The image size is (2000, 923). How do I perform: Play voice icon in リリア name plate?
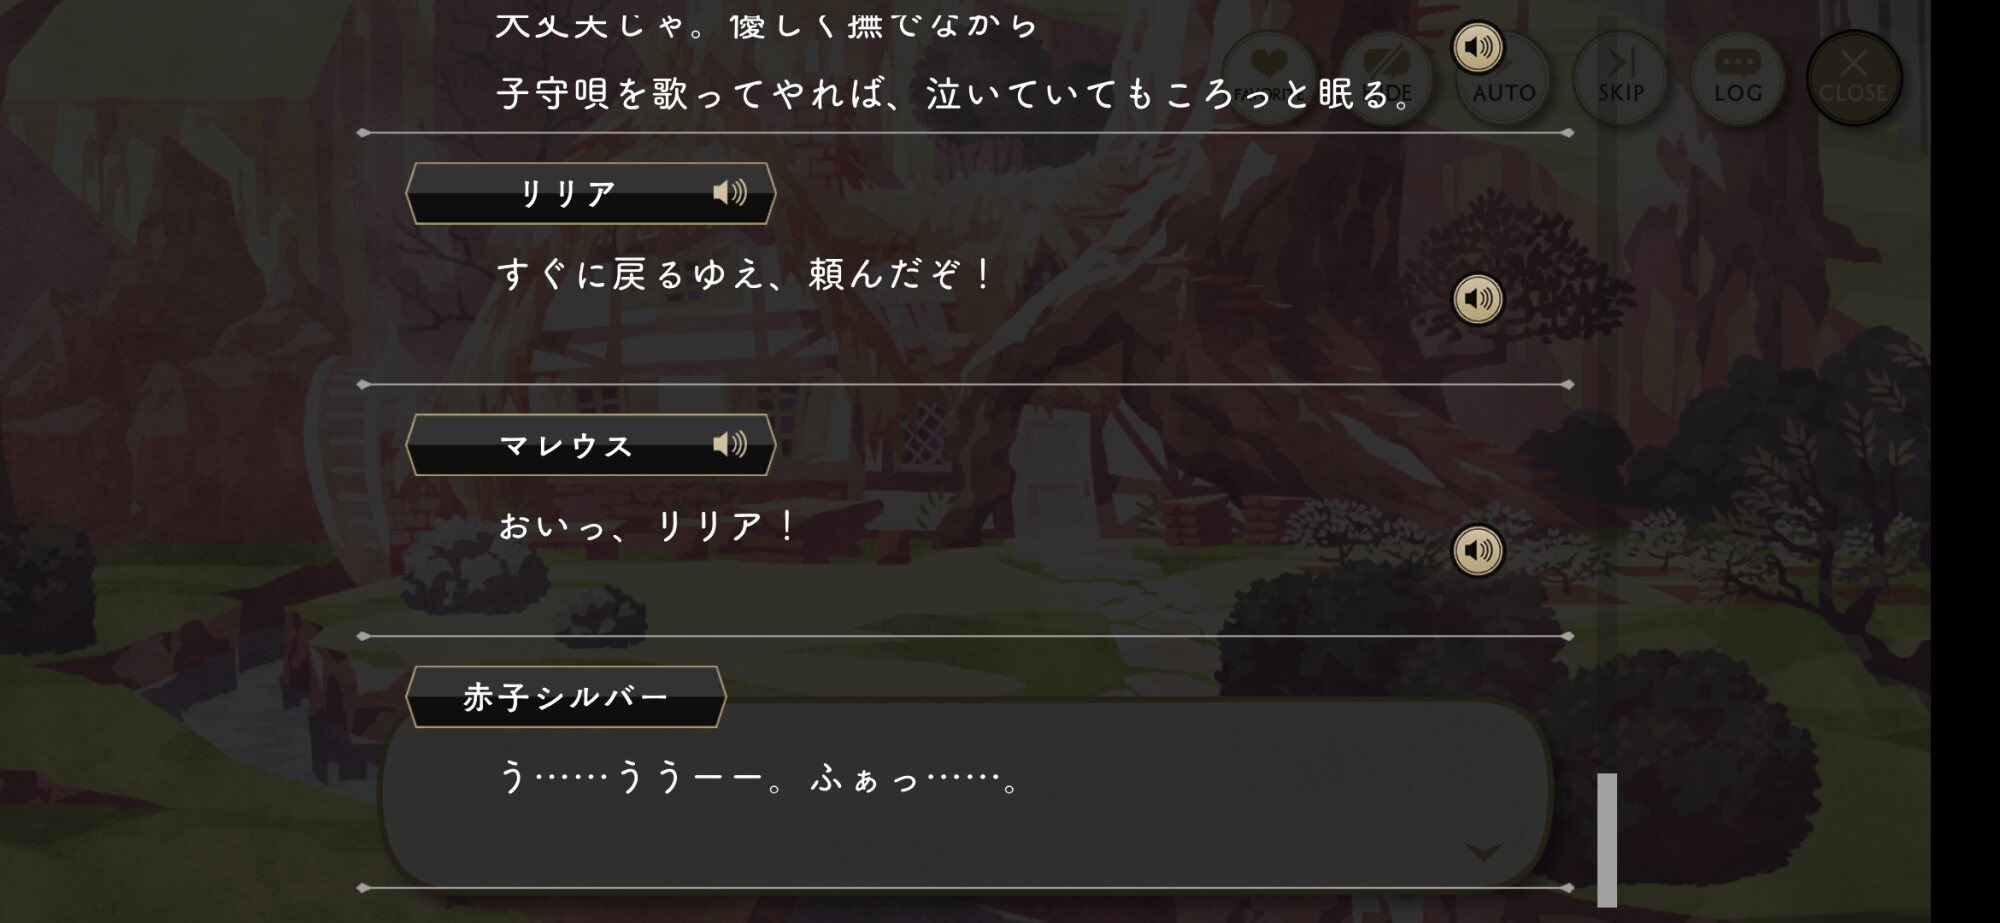730,192
